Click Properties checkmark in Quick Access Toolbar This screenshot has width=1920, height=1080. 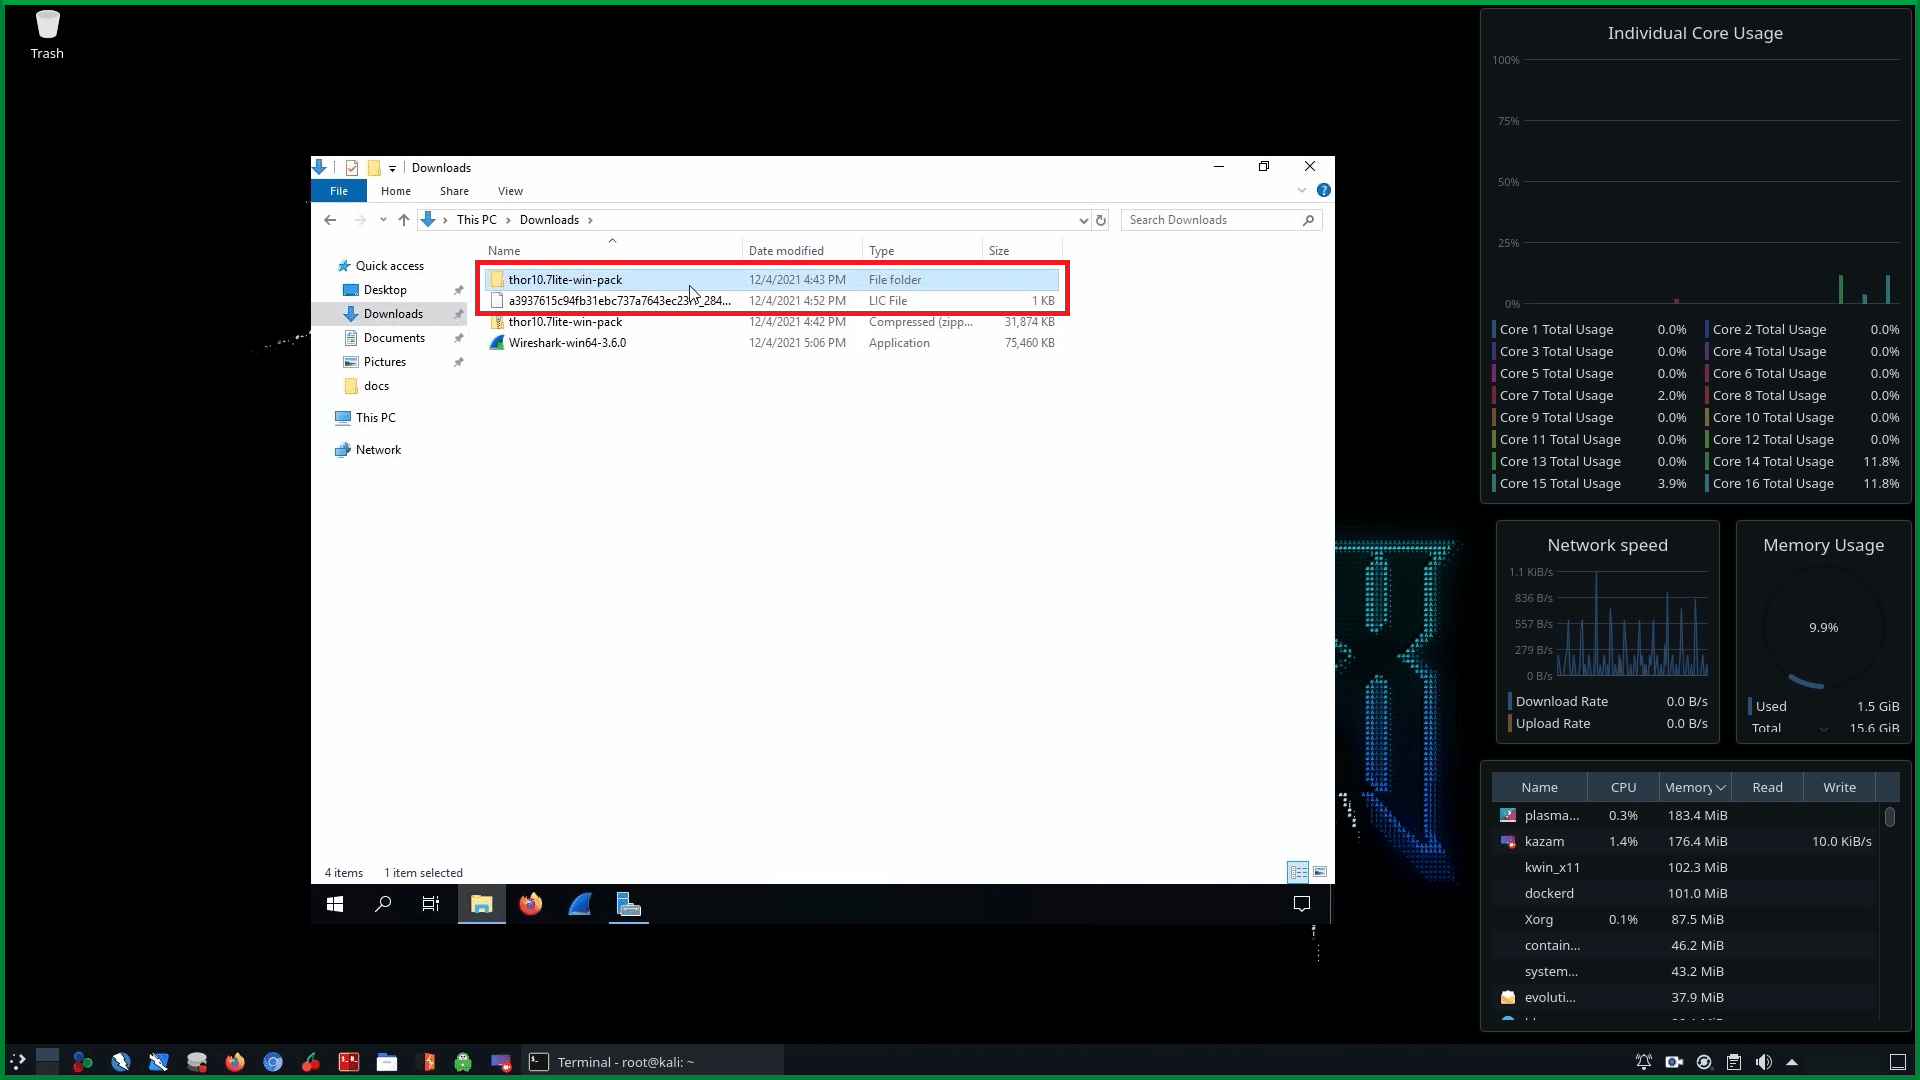[x=352, y=168]
